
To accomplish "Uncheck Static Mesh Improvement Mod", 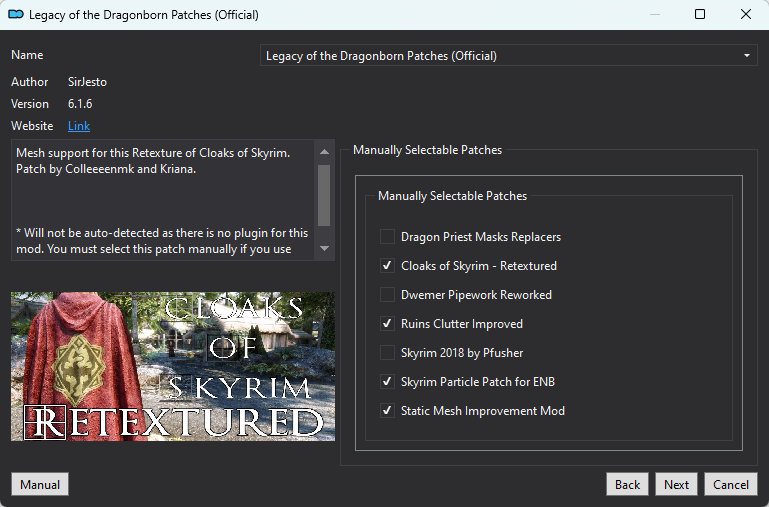I will click(x=387, y=410).
